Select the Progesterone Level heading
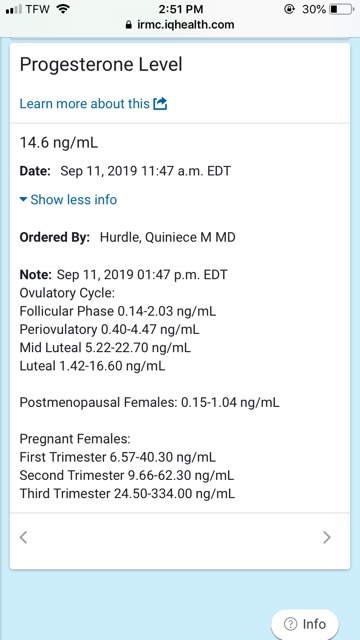360x640 pixels. pyautogui.click(x=101, y=64)
